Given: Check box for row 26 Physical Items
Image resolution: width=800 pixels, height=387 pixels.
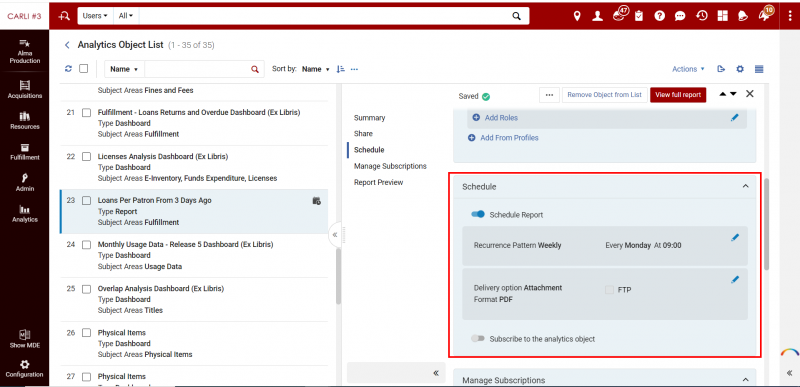Looking at the screenshot, I should tap(86, 333).
